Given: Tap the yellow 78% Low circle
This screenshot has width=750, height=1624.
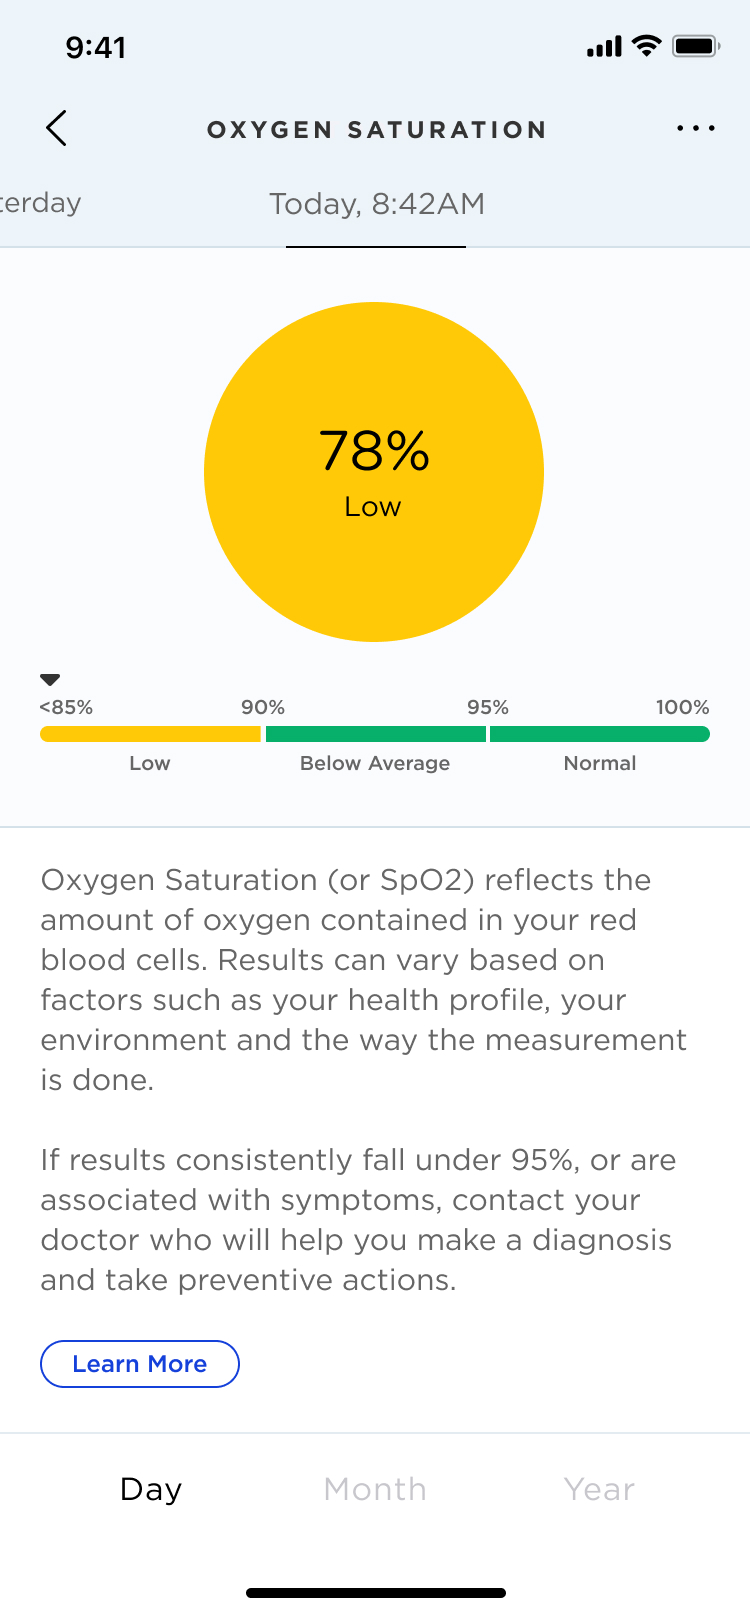Looking at the screenshot, I should point(374,472).
